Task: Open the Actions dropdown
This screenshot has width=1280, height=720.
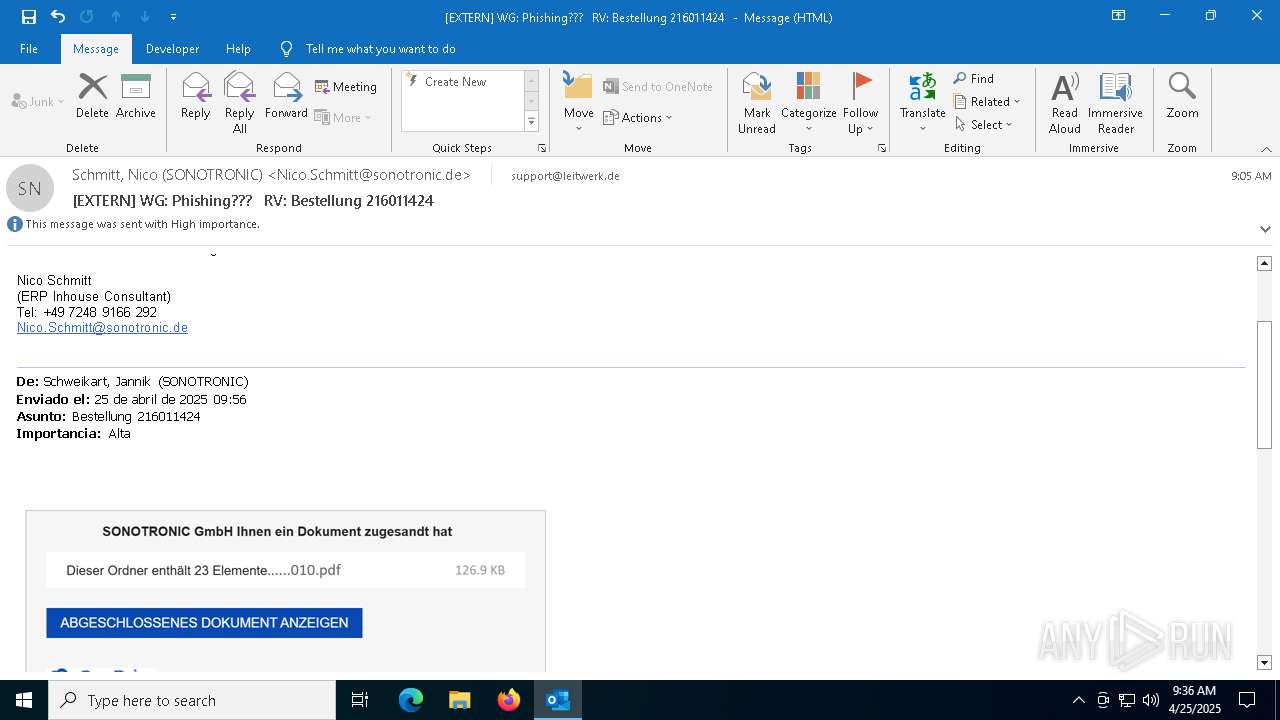Action: pyautogui.click(x=638, y=118)
